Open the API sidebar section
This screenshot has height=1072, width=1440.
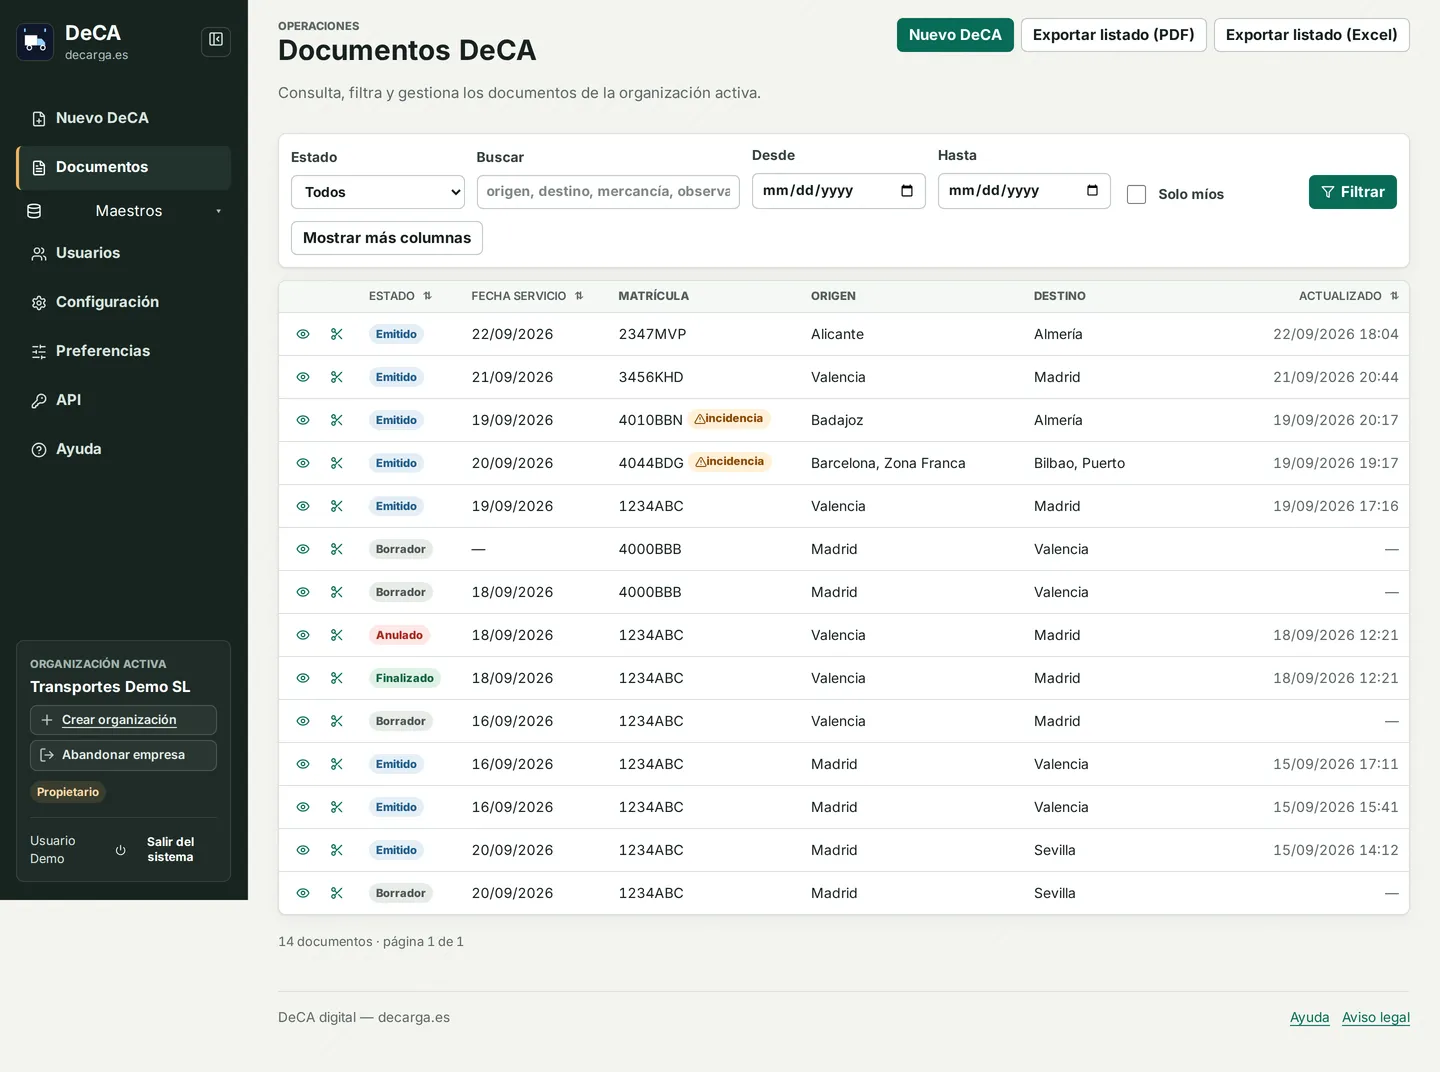(x=124, y=400)
